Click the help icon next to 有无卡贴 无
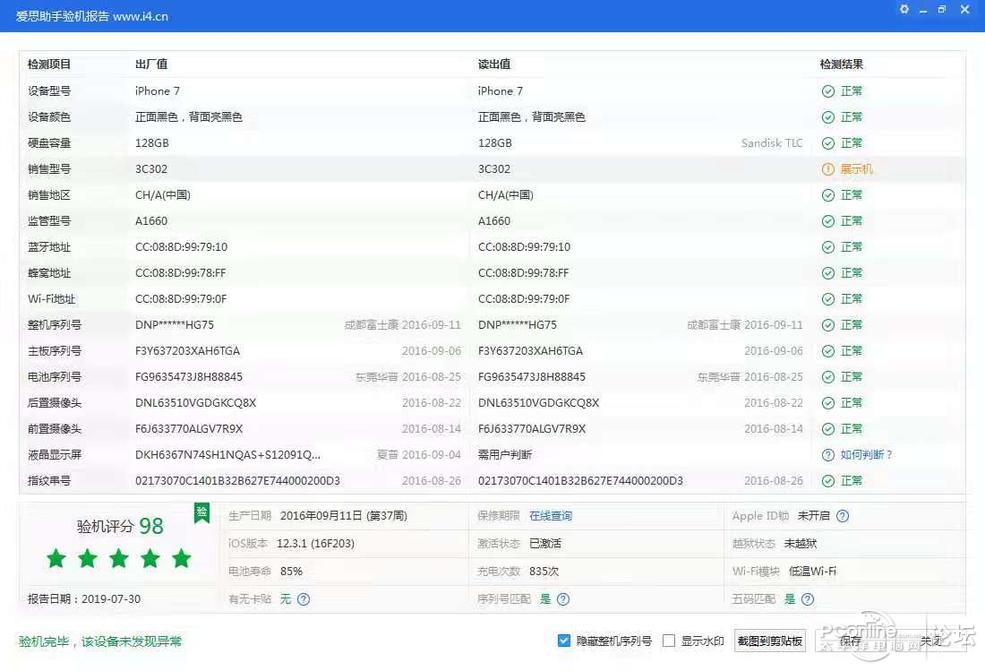This screenshot has height=671, width=985. point(303,599)
